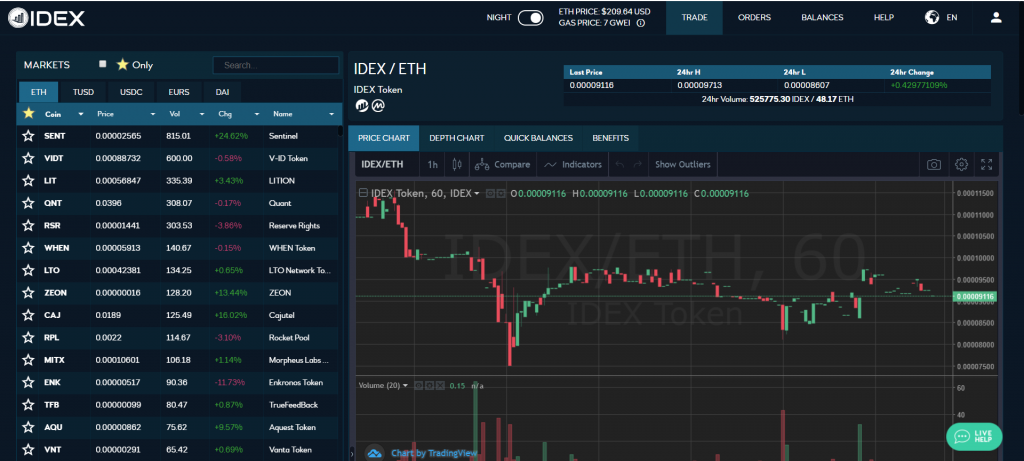Image resolution: width=1024 pixels, height=461 pixels.
Task: Open the TRADE tab
Action: tap(694, 18)
